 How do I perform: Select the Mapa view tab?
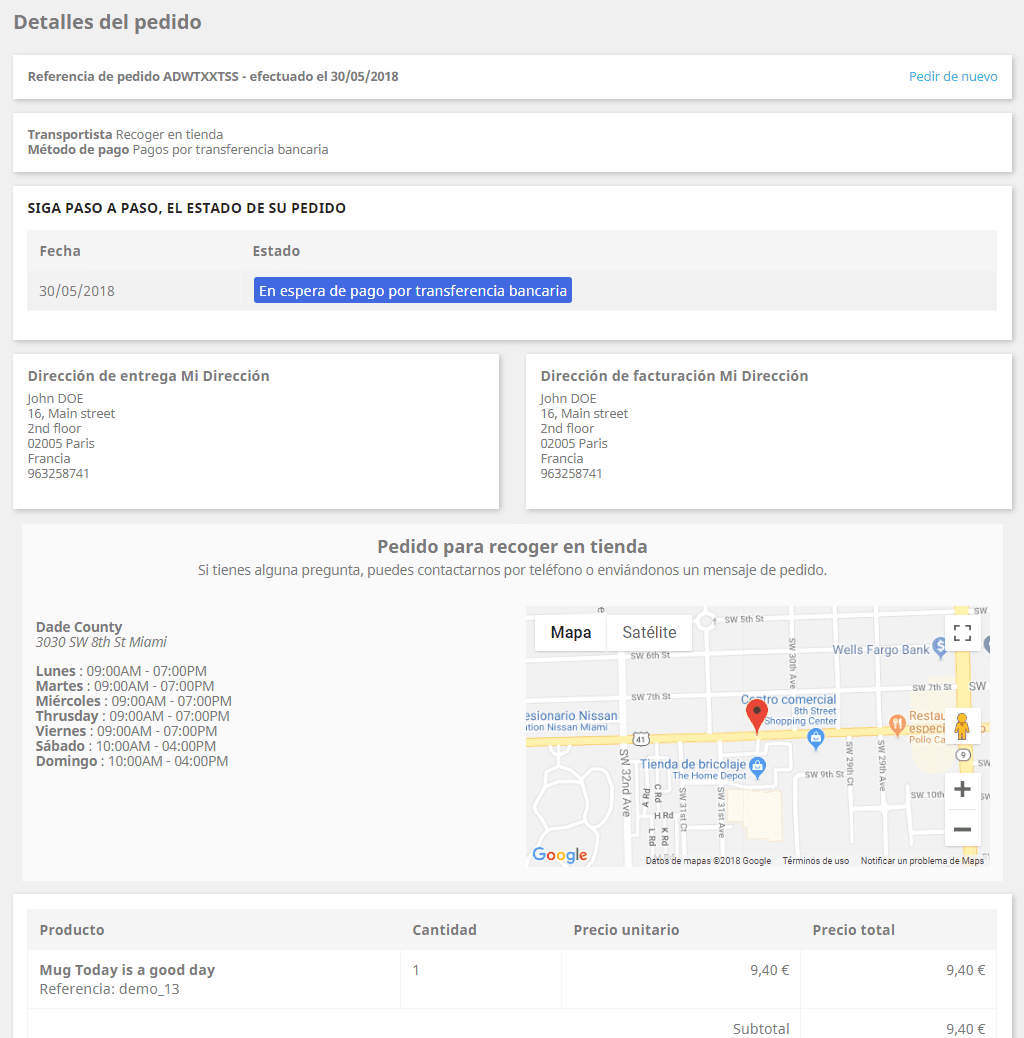pos(571,633)
